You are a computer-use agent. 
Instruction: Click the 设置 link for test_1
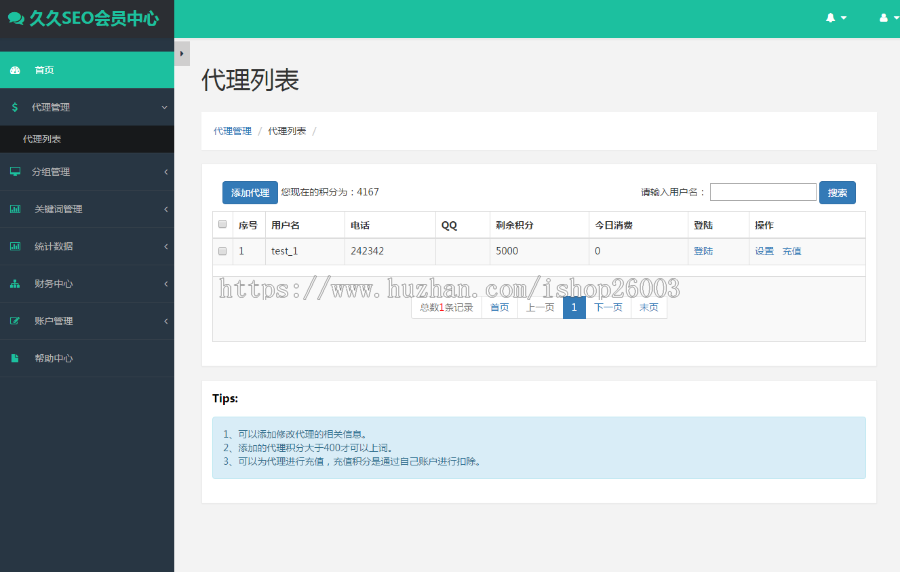pyautogui.click(x=764, y=251)
